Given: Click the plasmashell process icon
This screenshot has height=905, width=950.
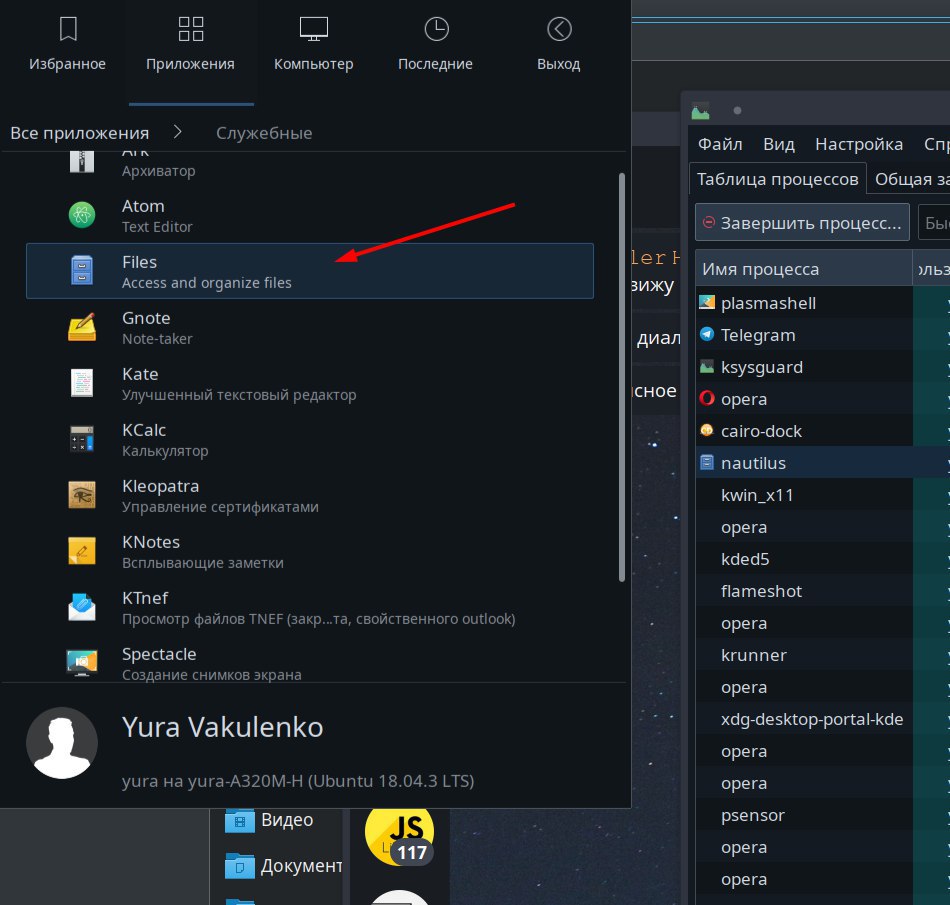Looking at the screenshot, I should pyautogui.click(x=706, y=302).
